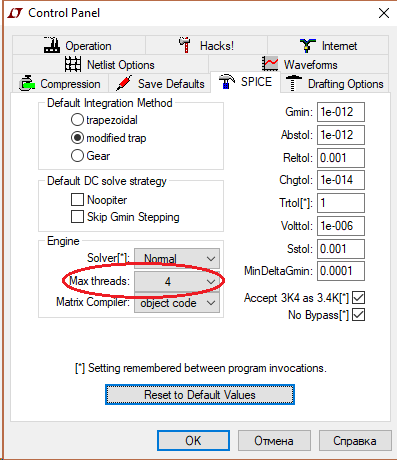Click the 'Default DC solve strategy' label
Image resolution: width=397 pixels, height=460 pixels.
tap(107, 181)
